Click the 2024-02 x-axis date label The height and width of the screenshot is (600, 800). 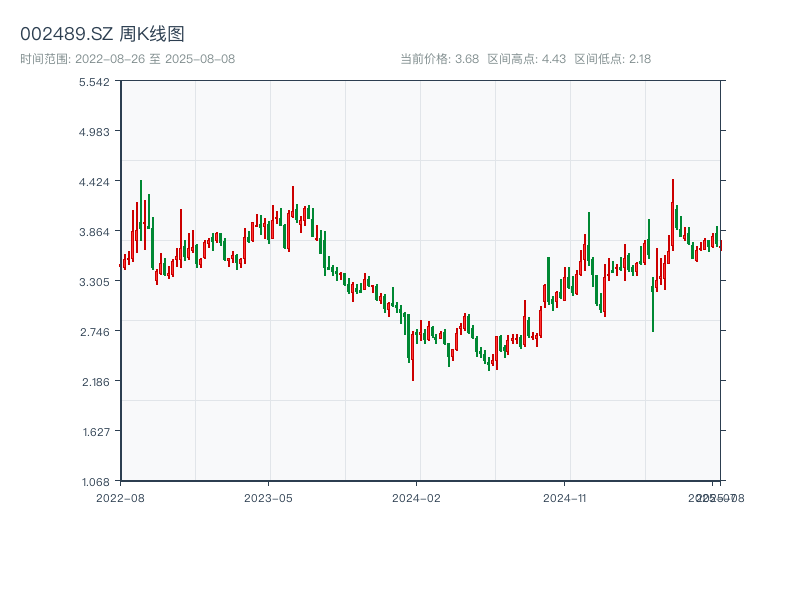click(417, 497)
